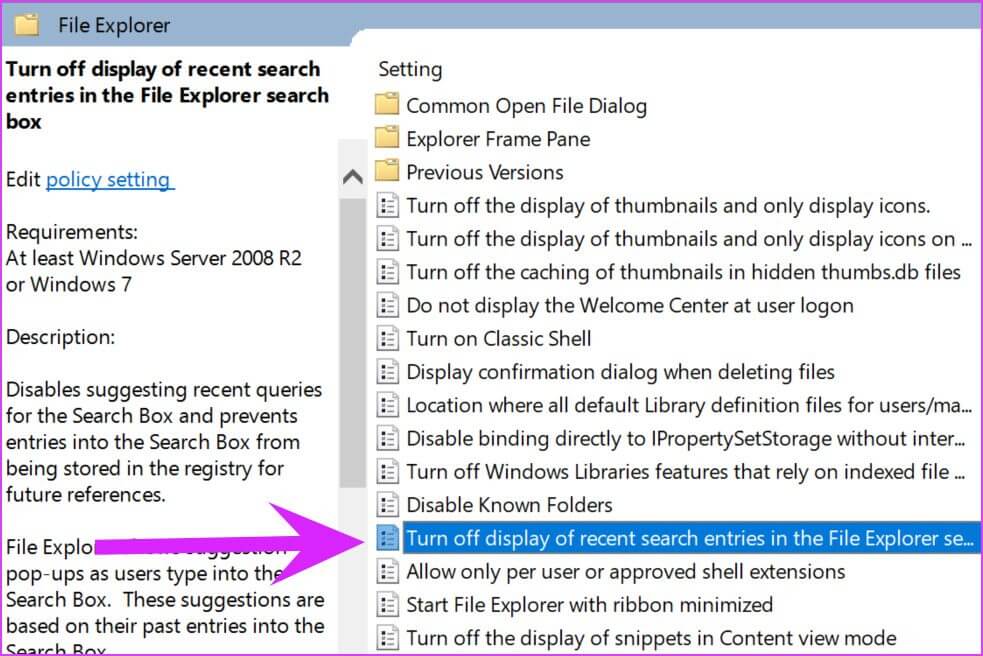Click policy icon for Turn on Classic Shell
Screen dimensions: 983x656
(387, 338)
